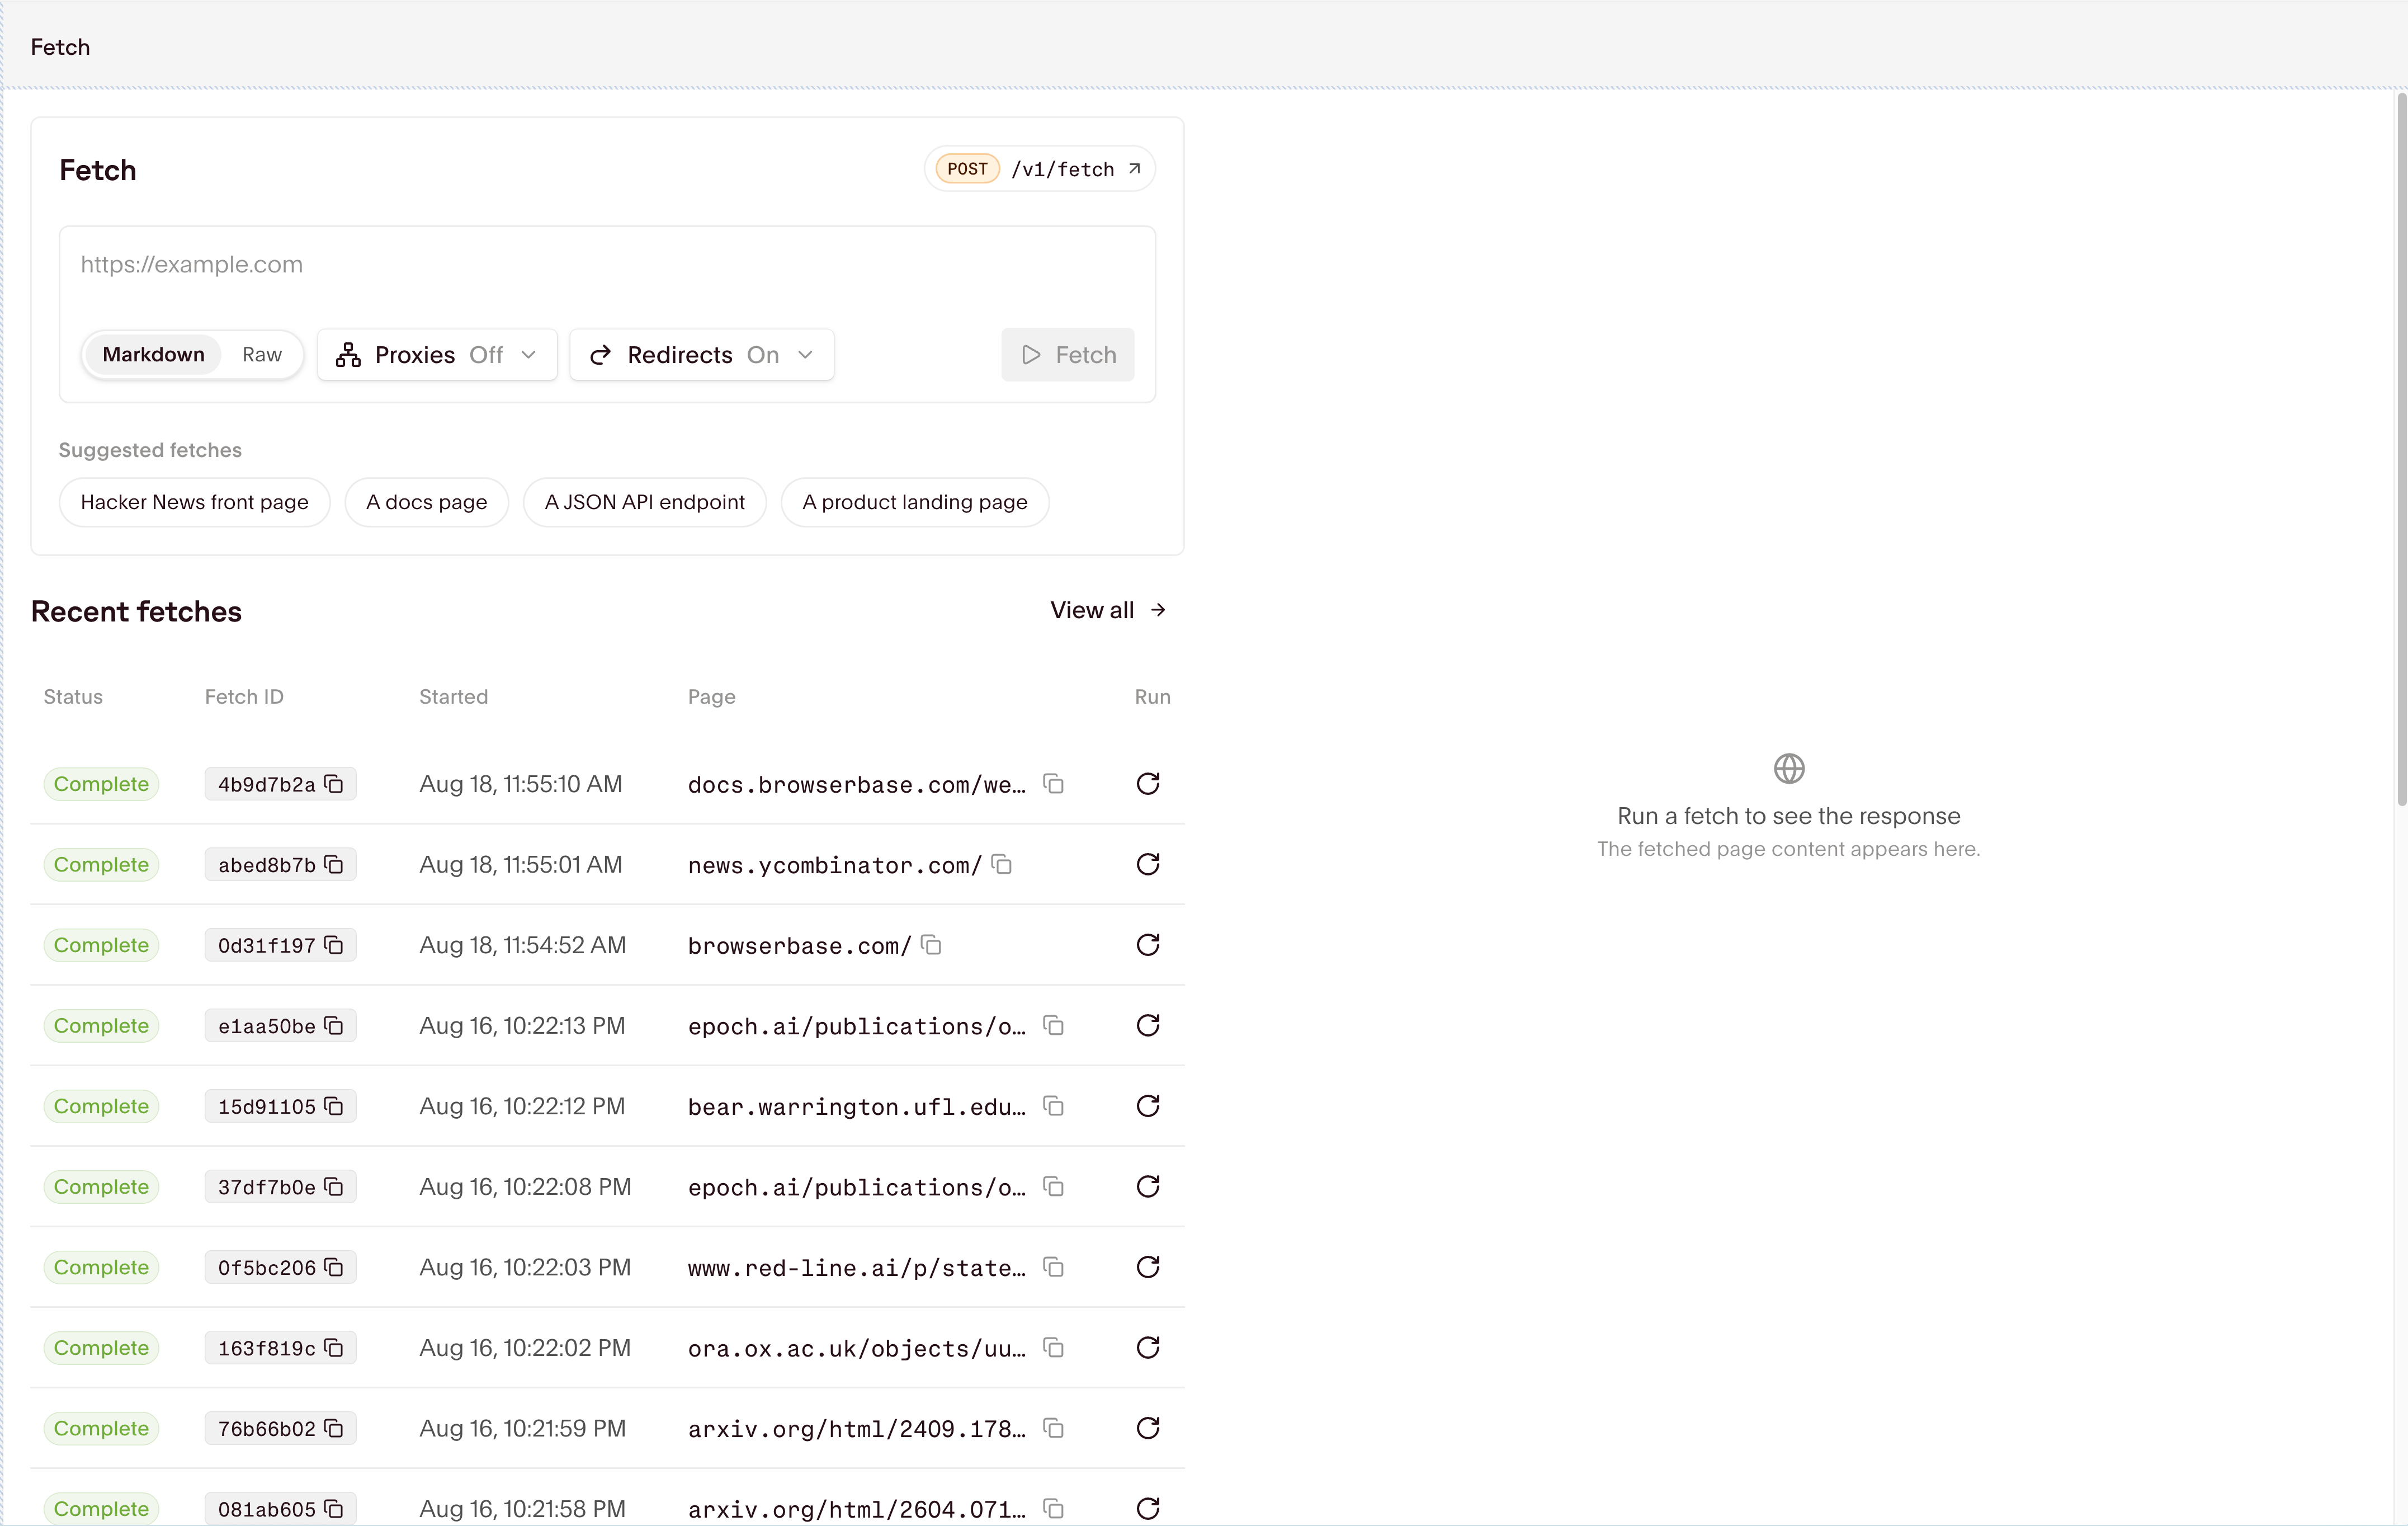This screenshot has width=2408, height=1526.
Task: Copy fetch ID 0f5bc206
Action: pos(335,1267)
